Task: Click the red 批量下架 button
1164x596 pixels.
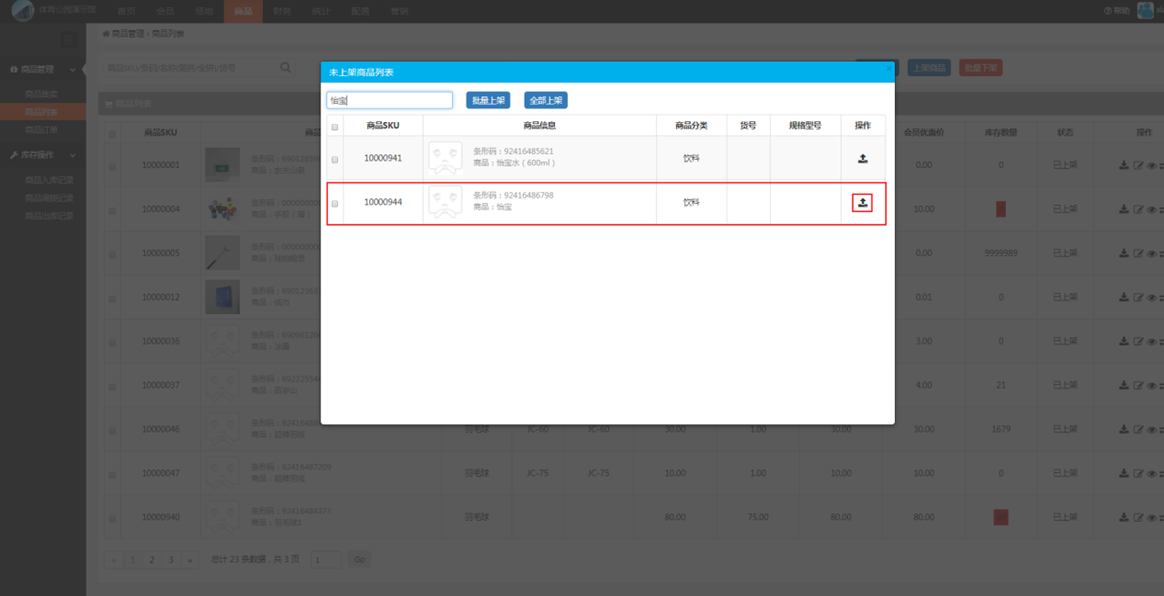Action: coord(981,68)
